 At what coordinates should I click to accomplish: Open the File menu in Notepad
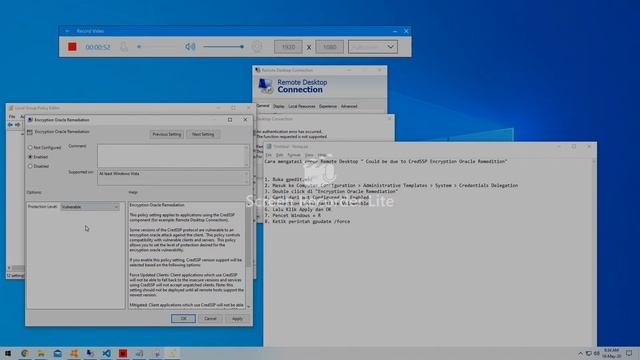(x=269, y=155)
